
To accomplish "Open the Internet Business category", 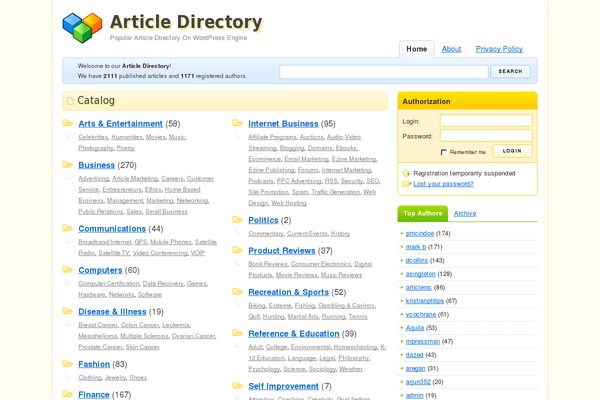I will point(283,124).
